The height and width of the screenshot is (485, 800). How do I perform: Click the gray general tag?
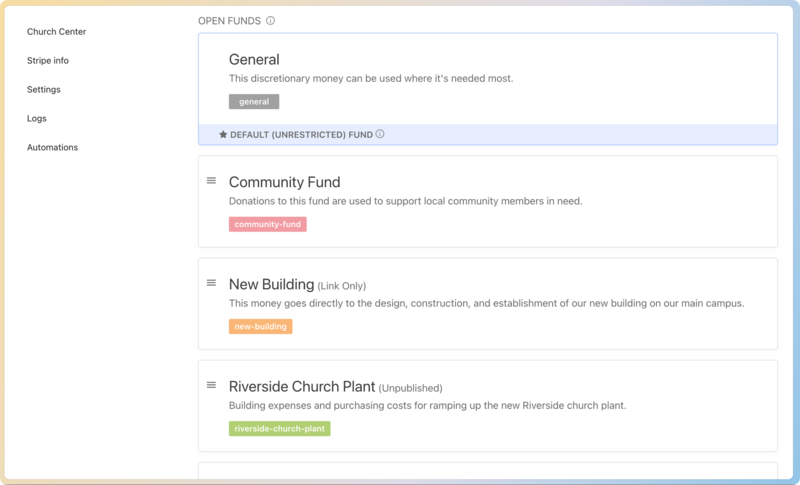pyautogui.click(x=254, y=102)
